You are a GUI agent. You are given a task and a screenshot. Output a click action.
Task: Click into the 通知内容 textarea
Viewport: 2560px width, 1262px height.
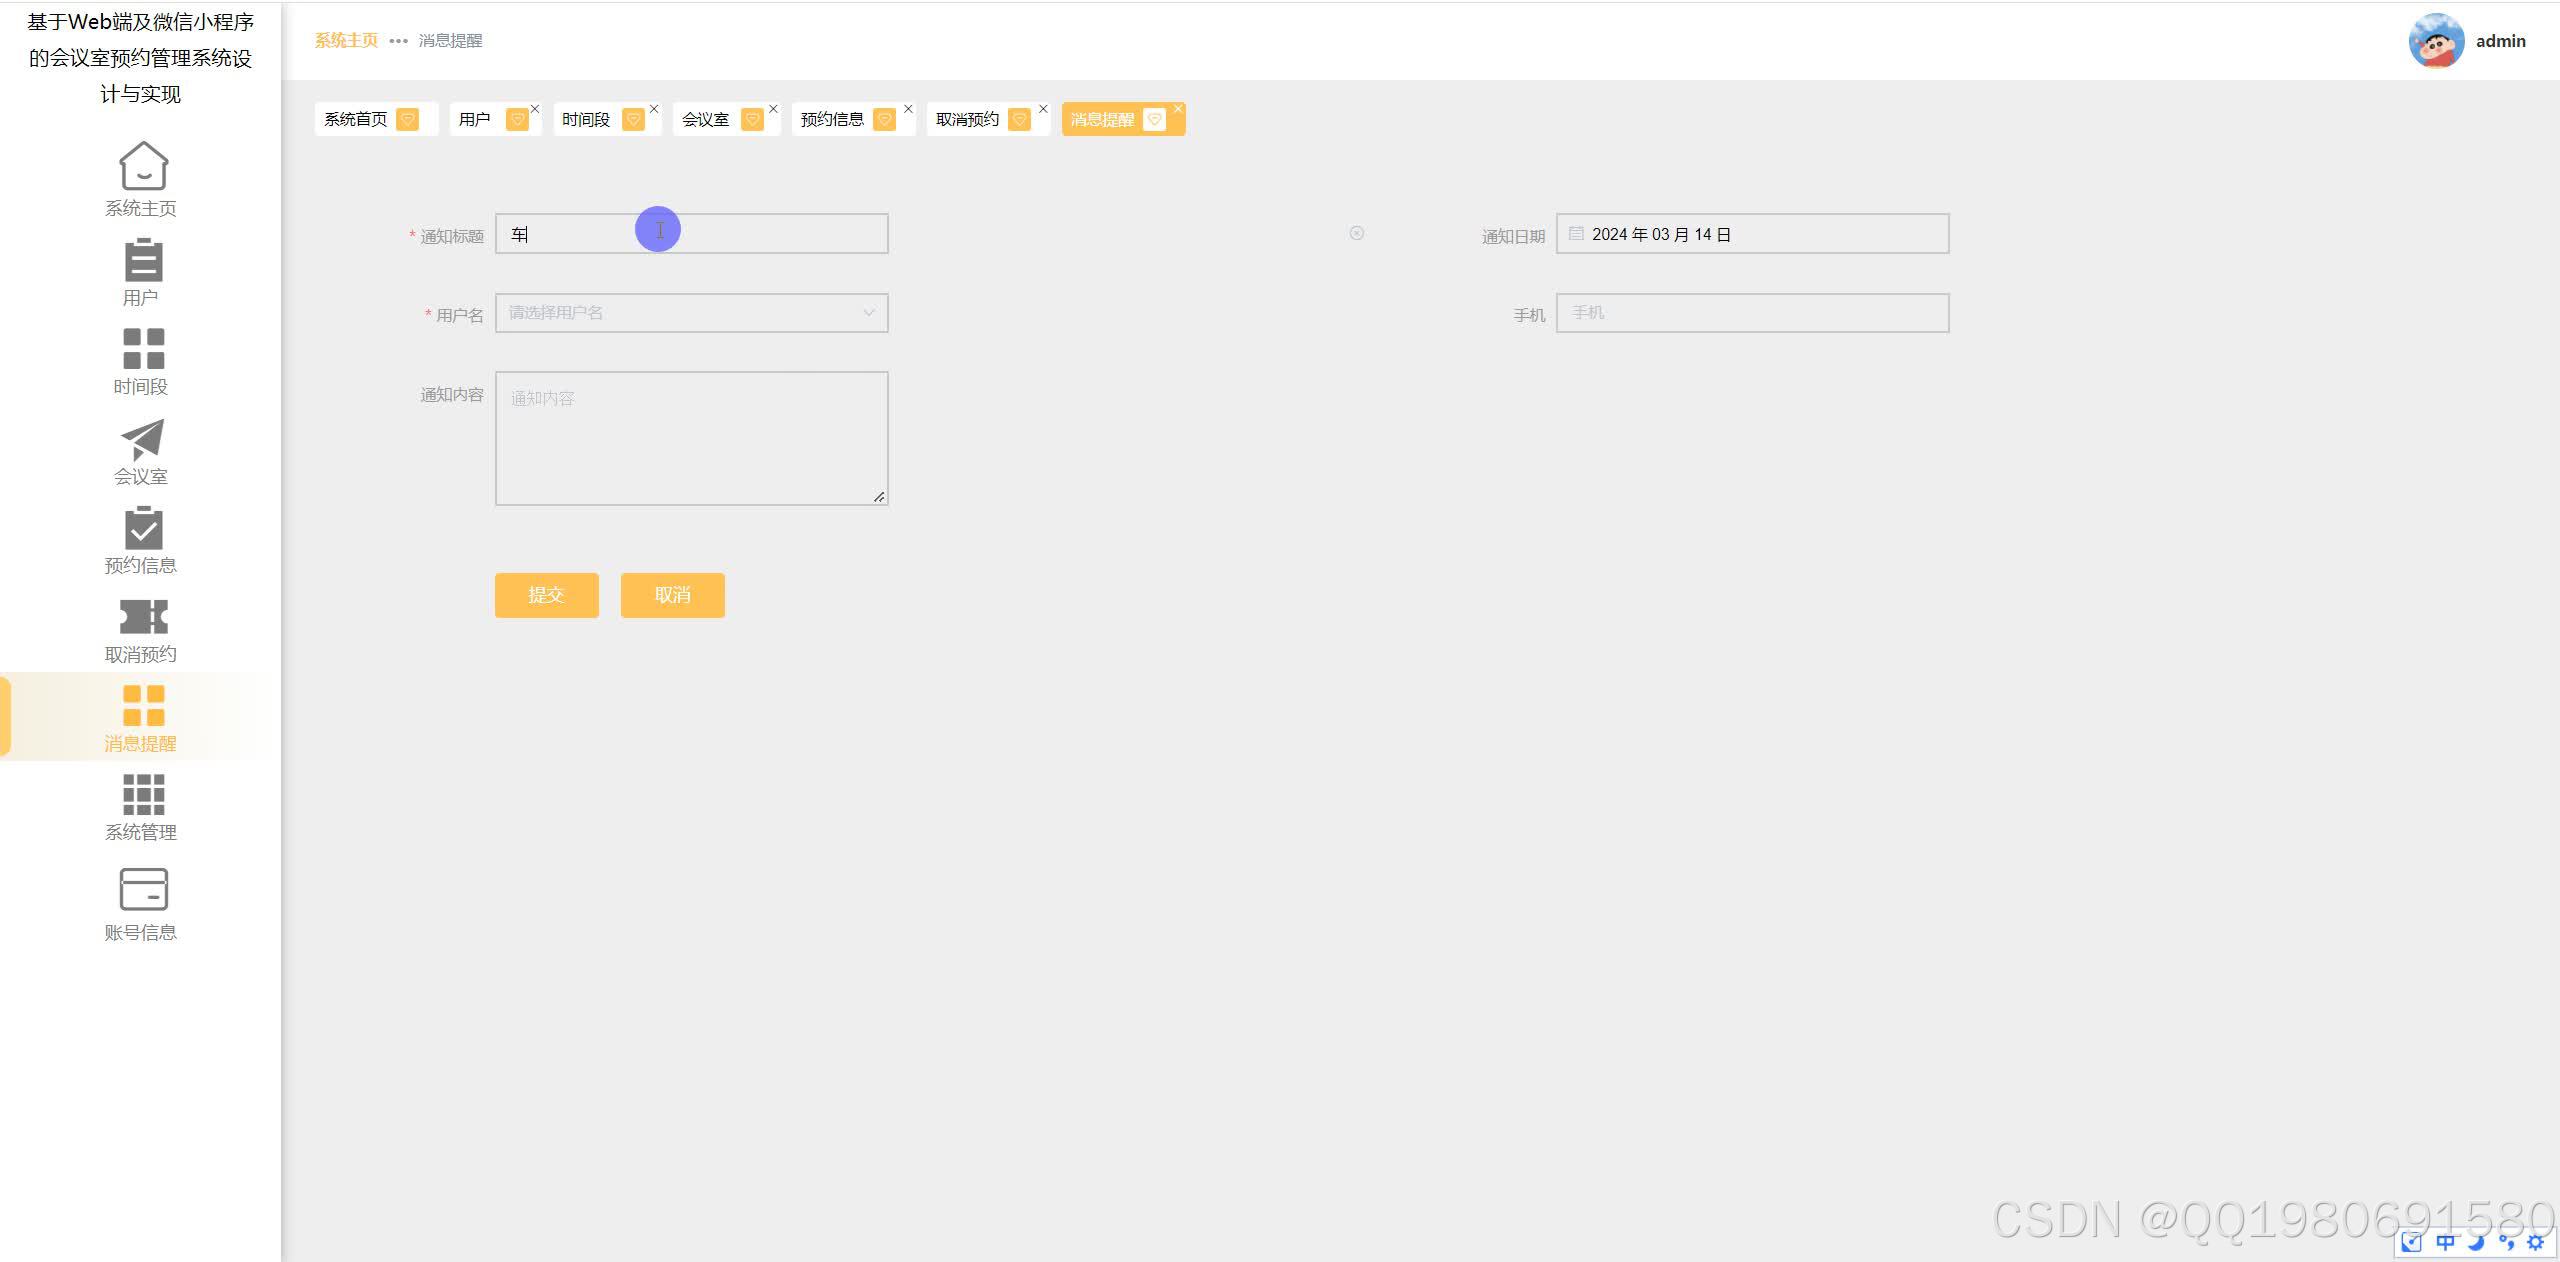(x=691, y=438)
